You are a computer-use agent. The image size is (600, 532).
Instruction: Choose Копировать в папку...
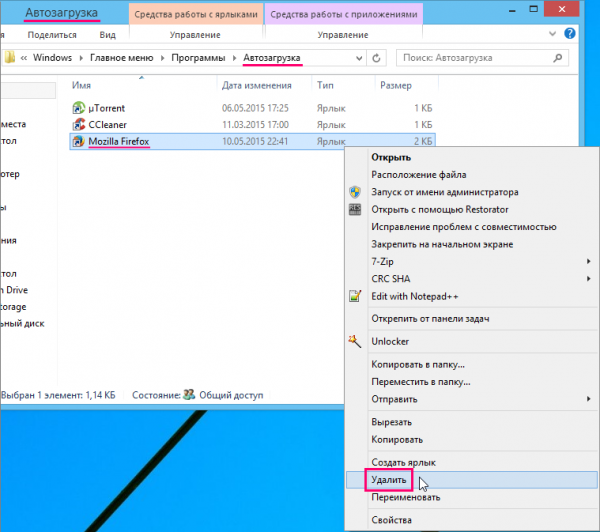(418, 364)
